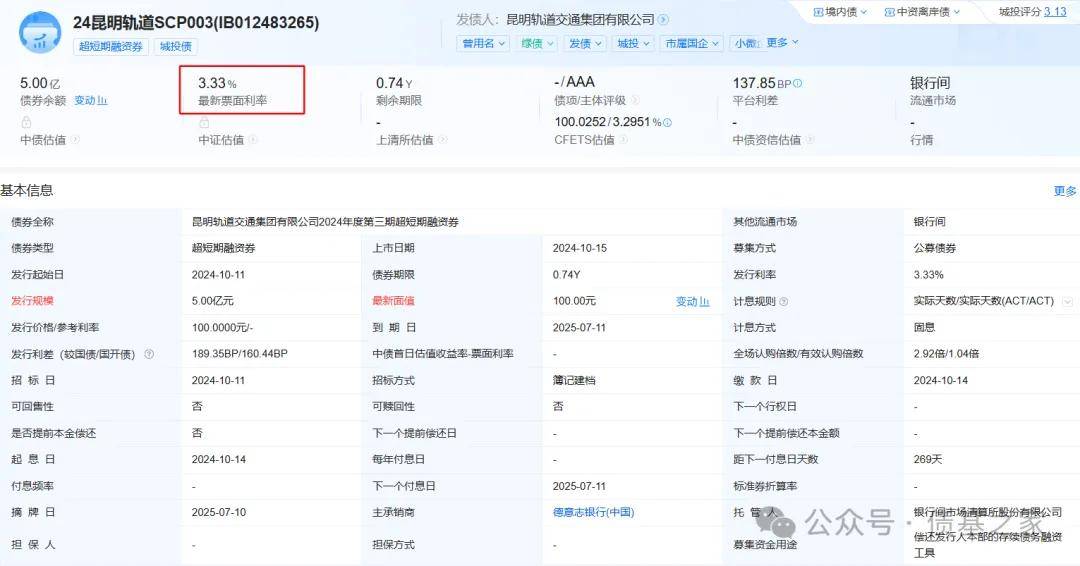Click 簿记建档 招标方式 value

pyautogui.click(x=574, y=380)
